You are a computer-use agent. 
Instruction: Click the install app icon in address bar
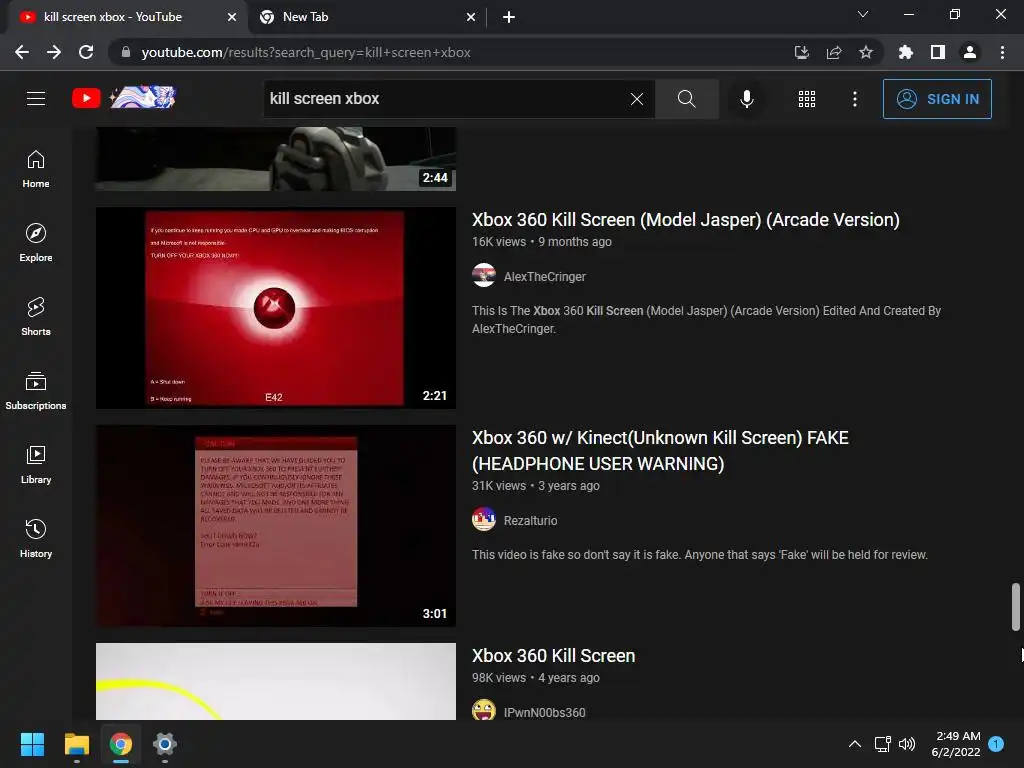[x=801, y=52]
